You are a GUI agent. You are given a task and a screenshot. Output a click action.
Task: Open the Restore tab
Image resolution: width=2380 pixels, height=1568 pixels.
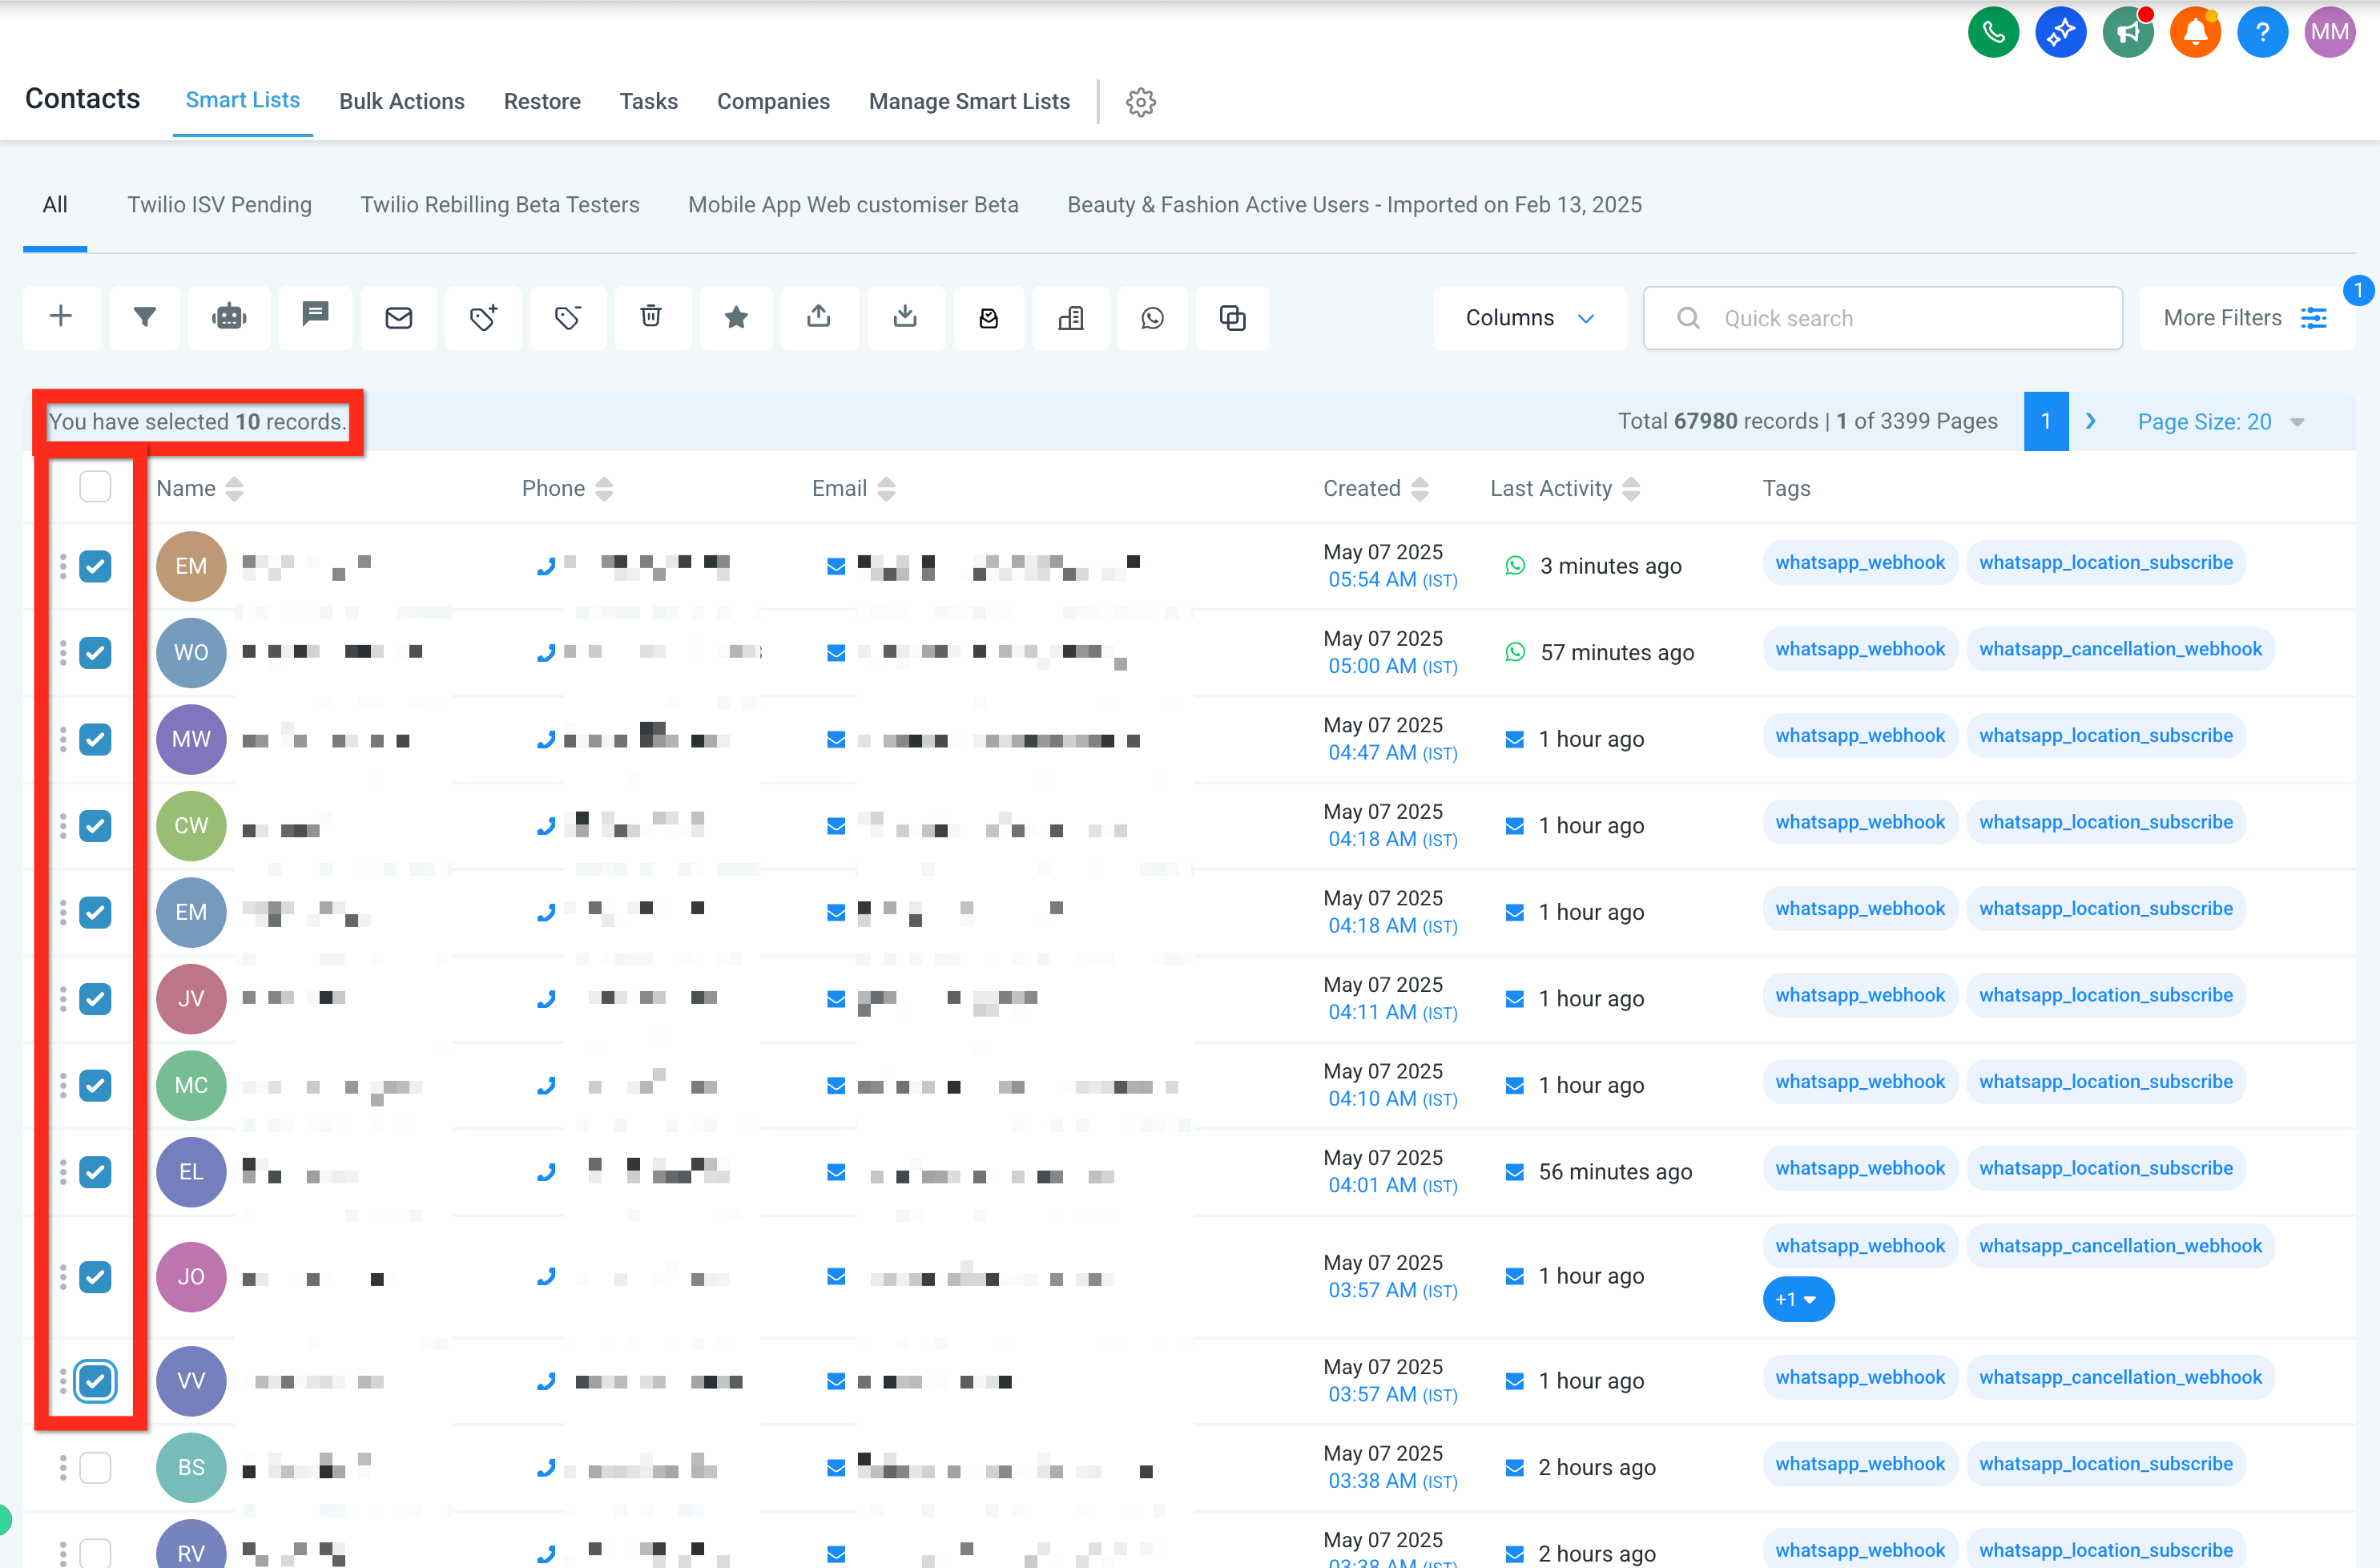click(542, 101)
